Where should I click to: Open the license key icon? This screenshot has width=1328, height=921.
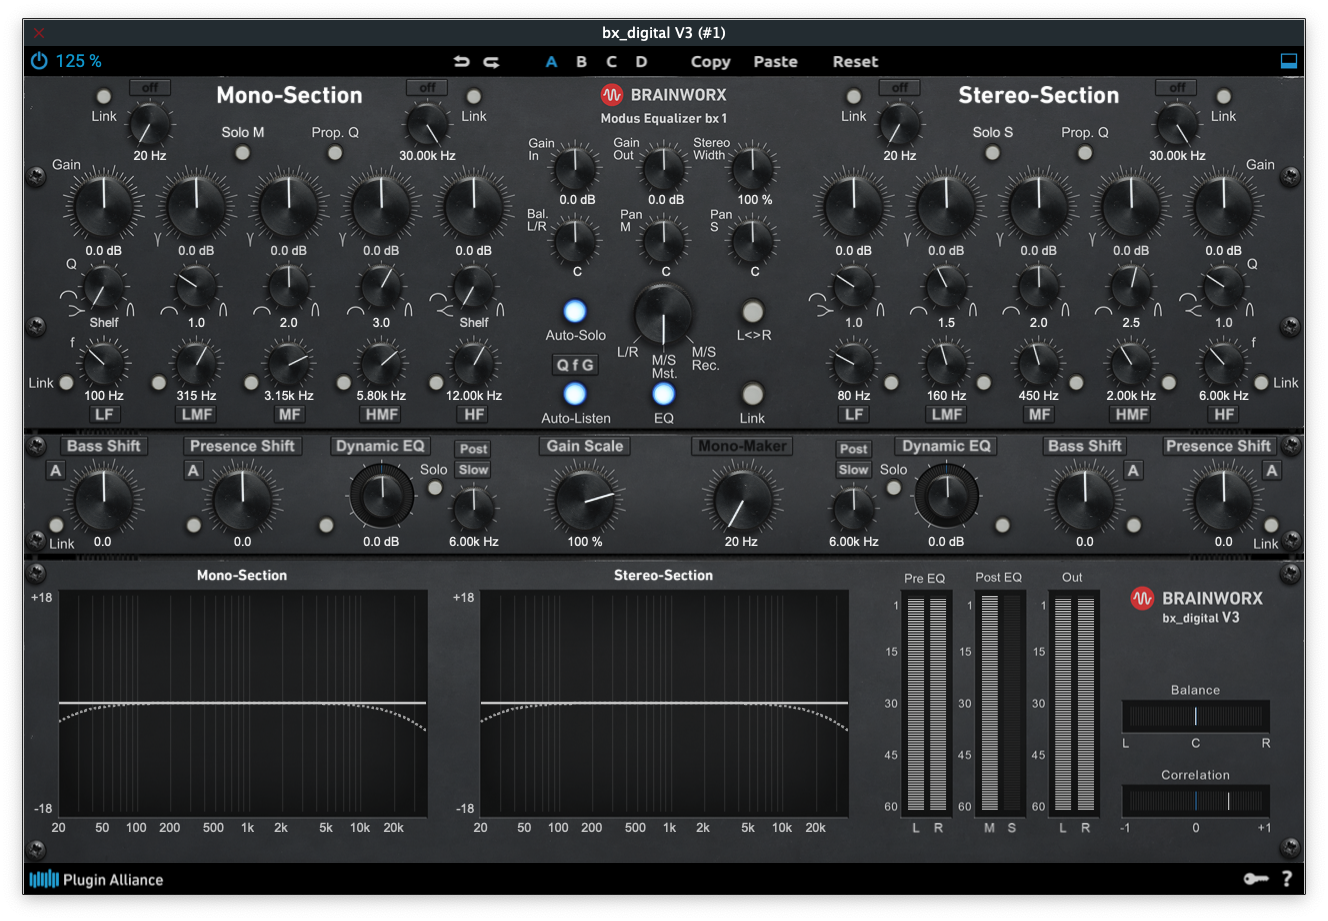[x=1256, y=879]
